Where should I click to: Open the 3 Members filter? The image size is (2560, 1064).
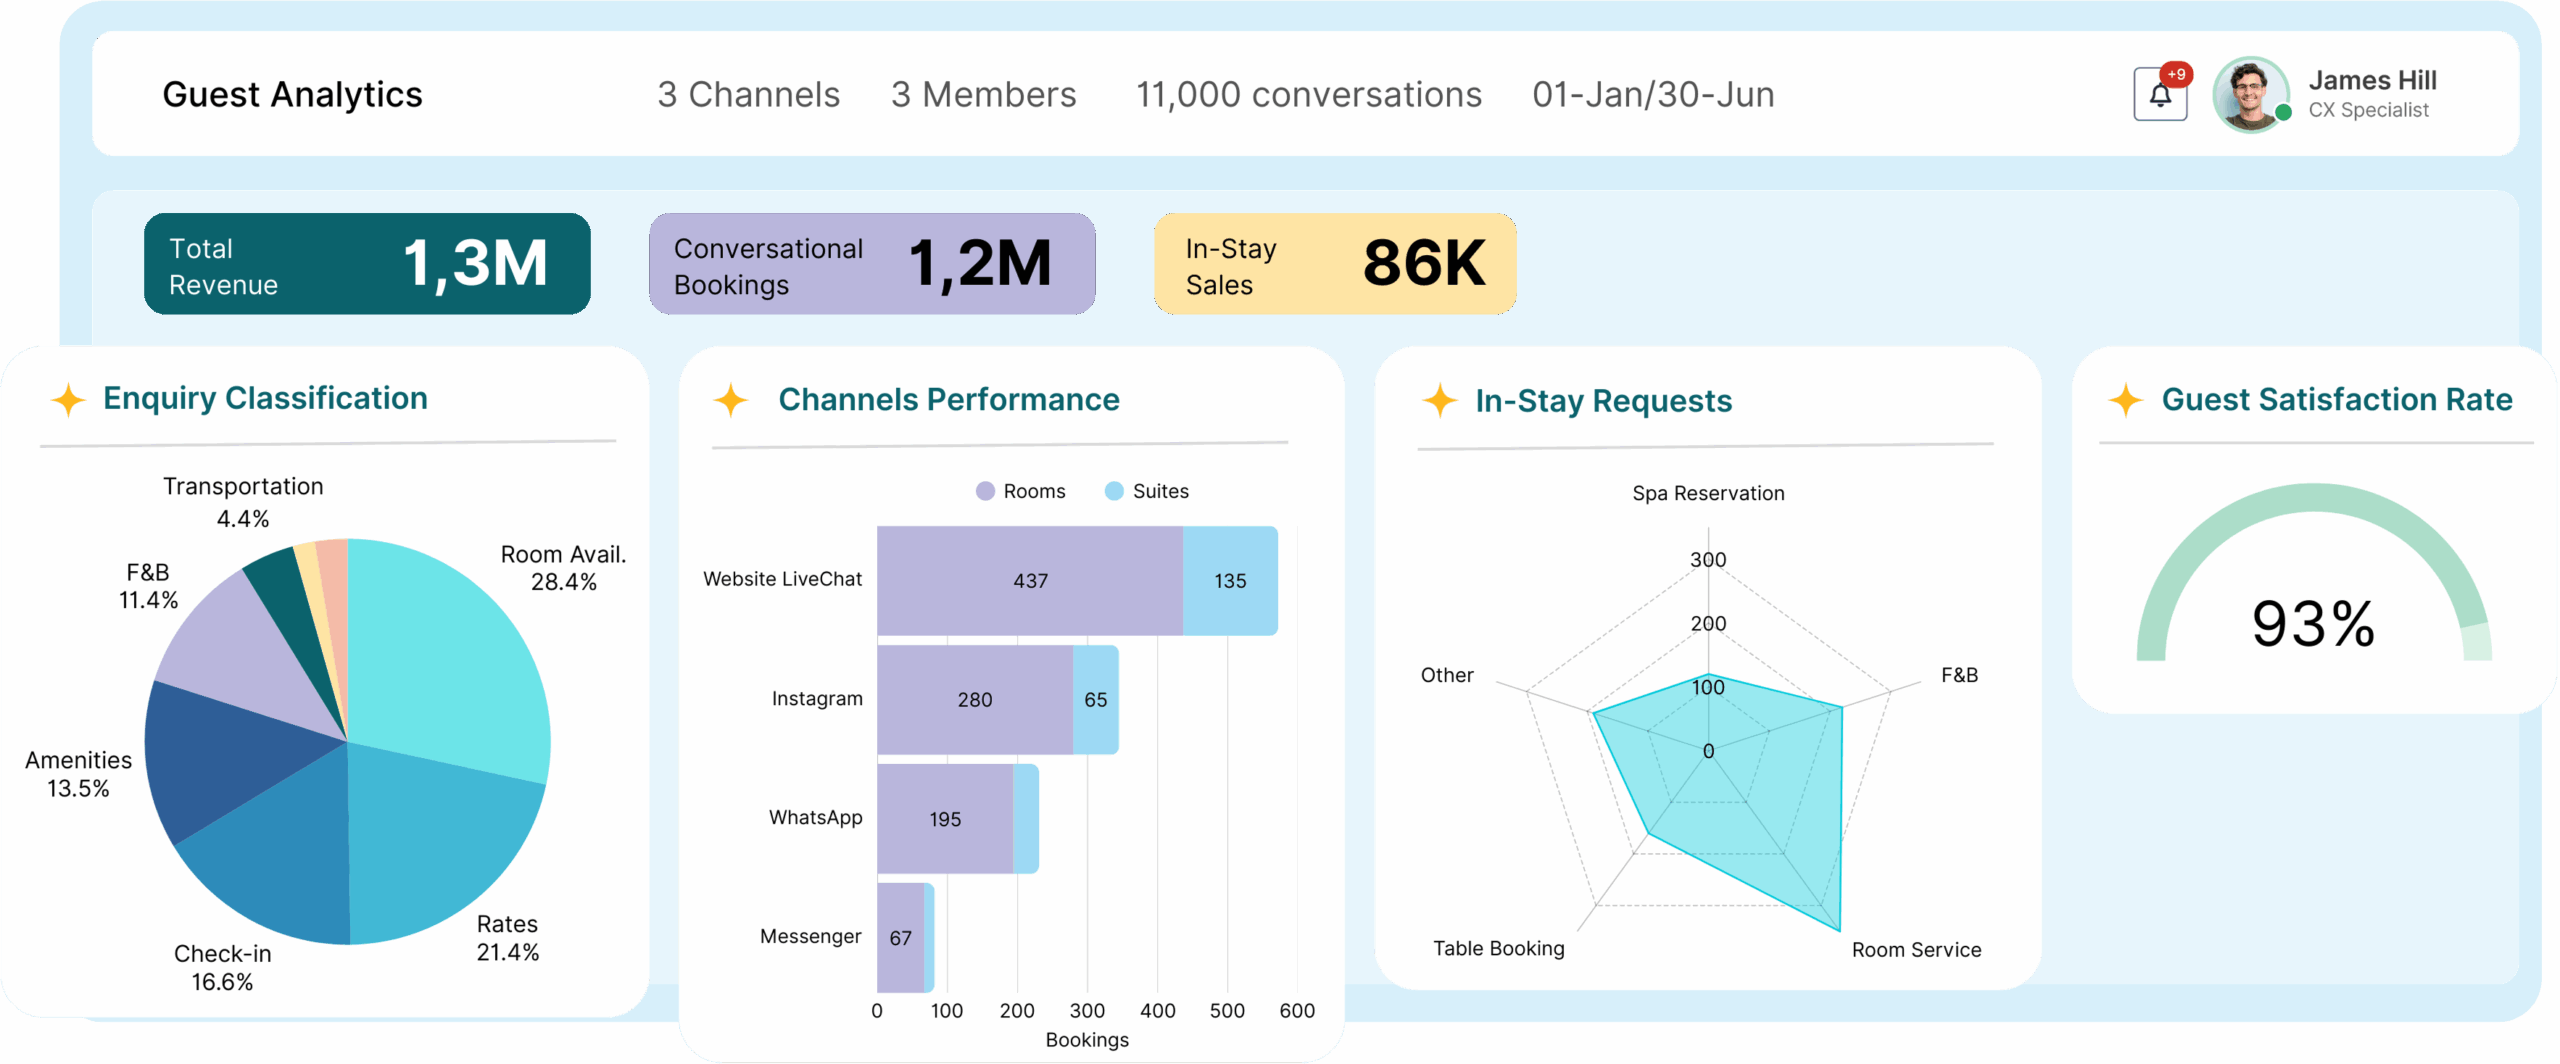983,95
